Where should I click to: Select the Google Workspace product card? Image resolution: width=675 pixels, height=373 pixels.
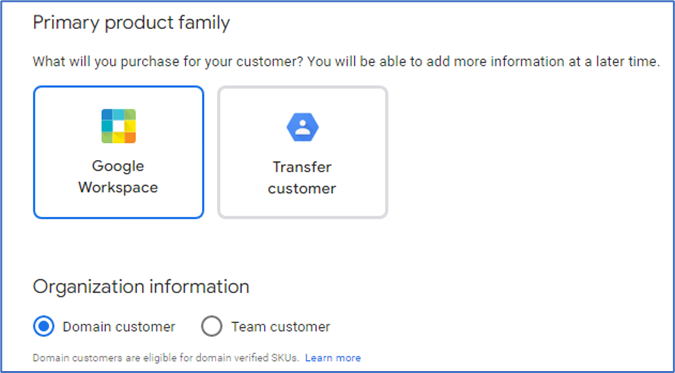[x=118, y=152]
